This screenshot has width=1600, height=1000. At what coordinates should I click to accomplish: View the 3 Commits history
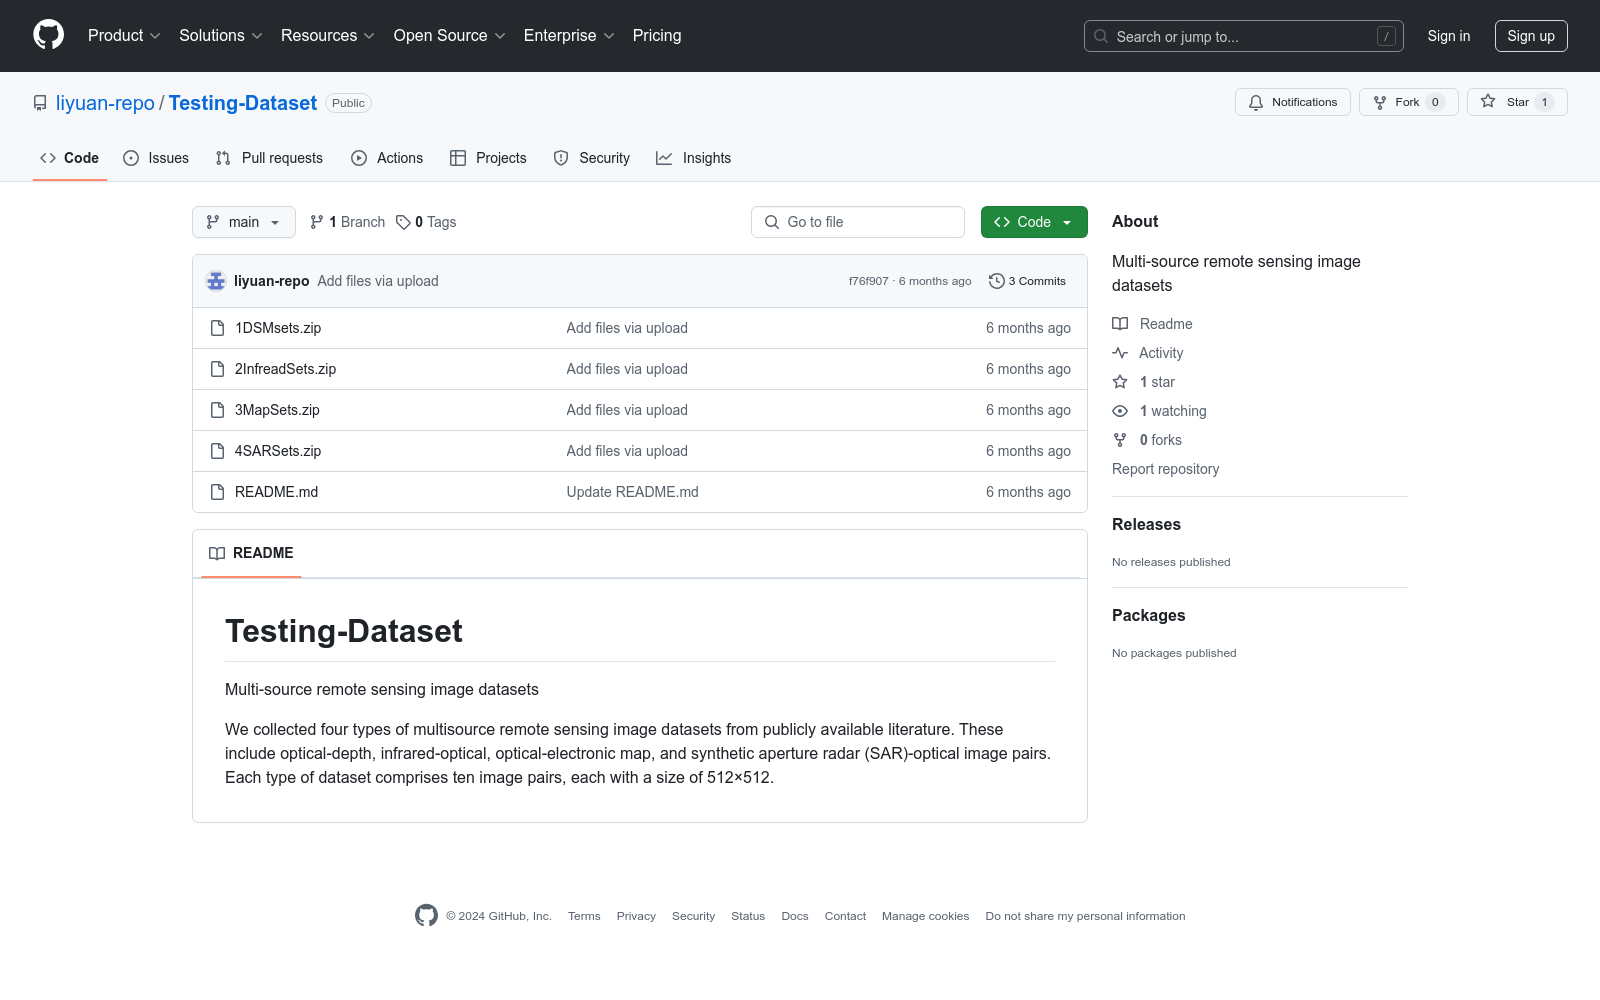[1027, 281]
